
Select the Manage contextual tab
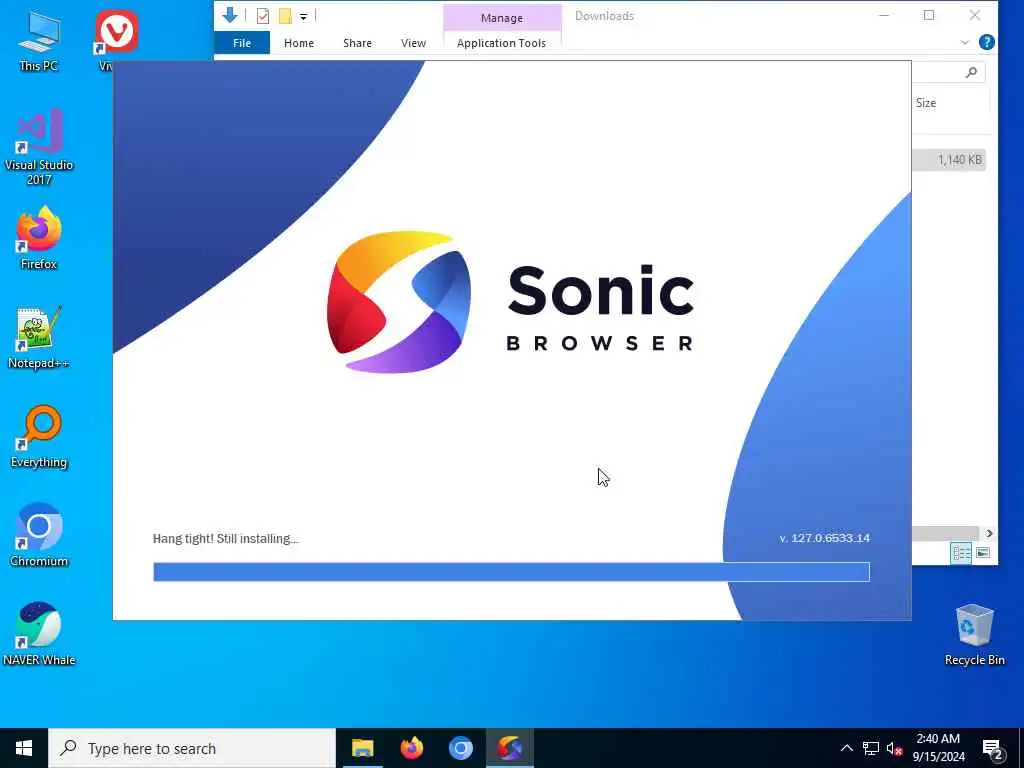tap(502, 18)
